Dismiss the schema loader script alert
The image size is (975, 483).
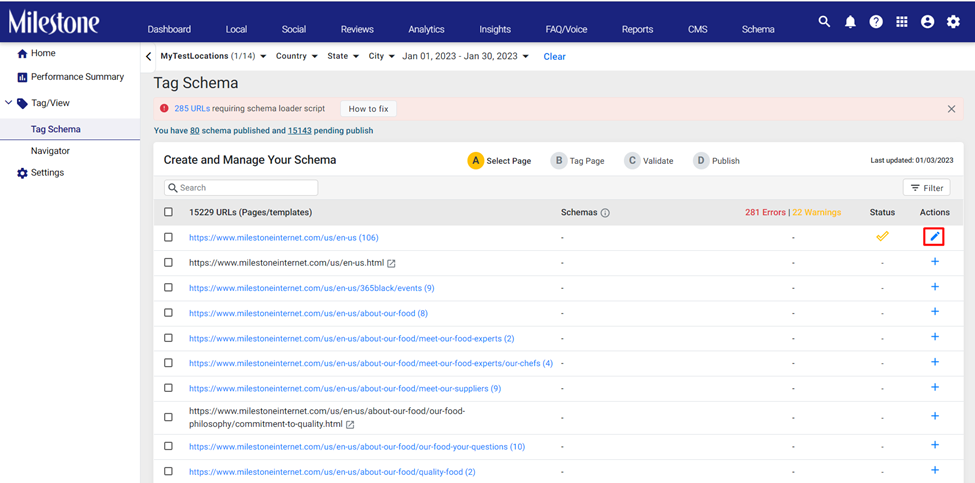(x=951, y=109)
